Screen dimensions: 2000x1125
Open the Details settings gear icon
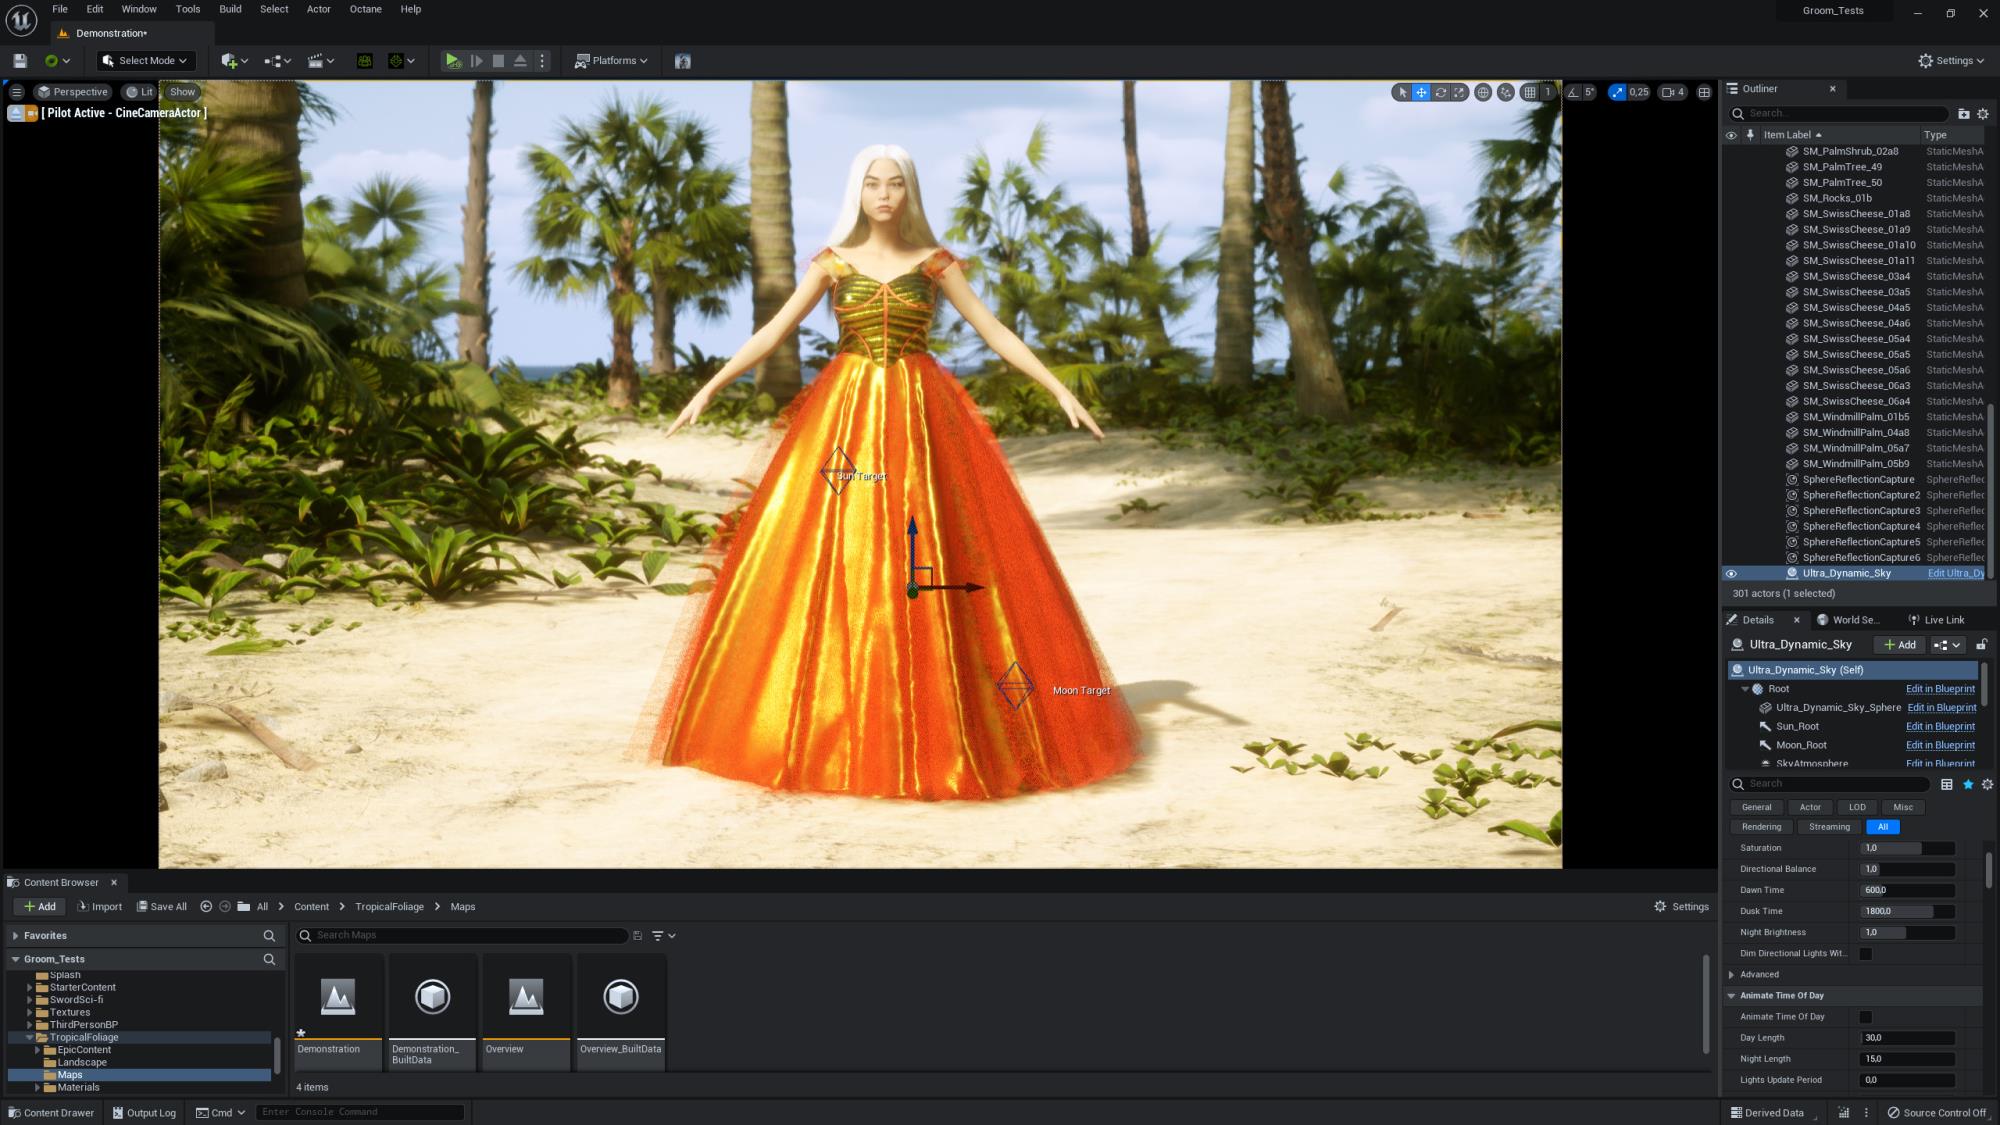click(1987, 785)
